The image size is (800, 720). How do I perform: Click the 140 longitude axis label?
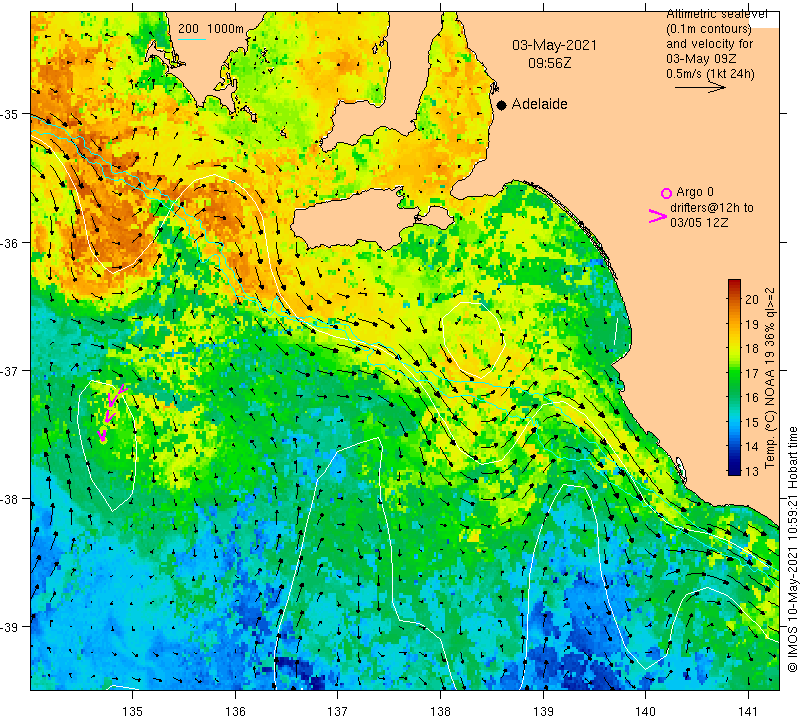[645, 711]
